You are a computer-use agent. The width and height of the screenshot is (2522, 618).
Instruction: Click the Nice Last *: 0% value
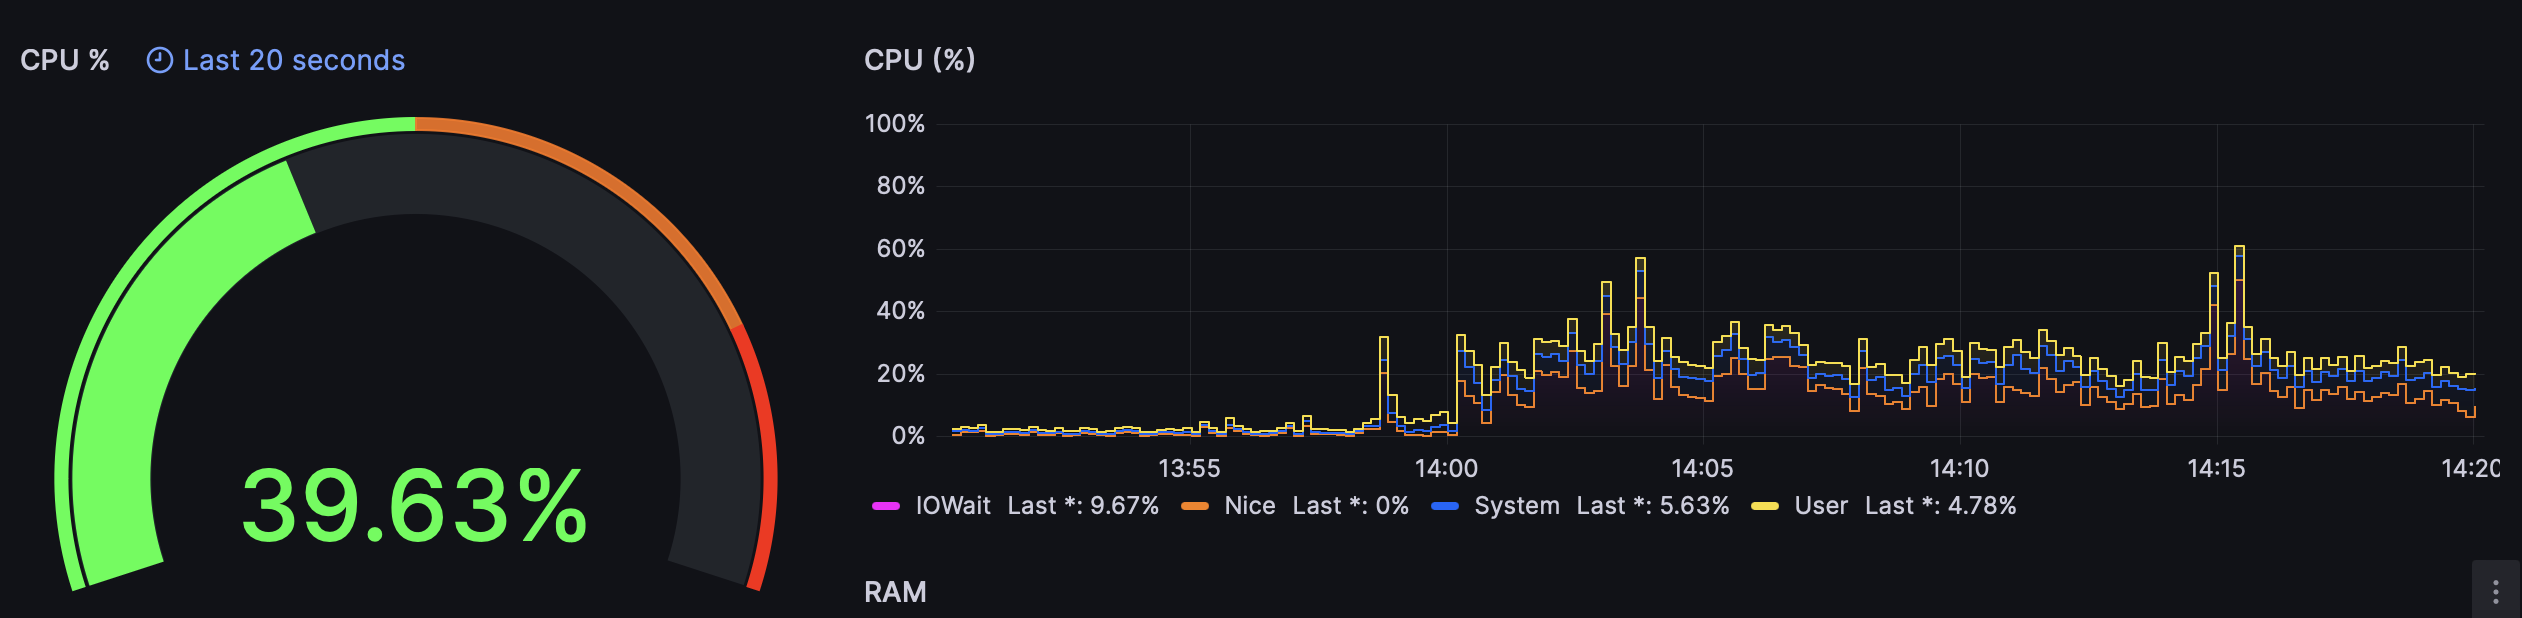[1350, 506]
